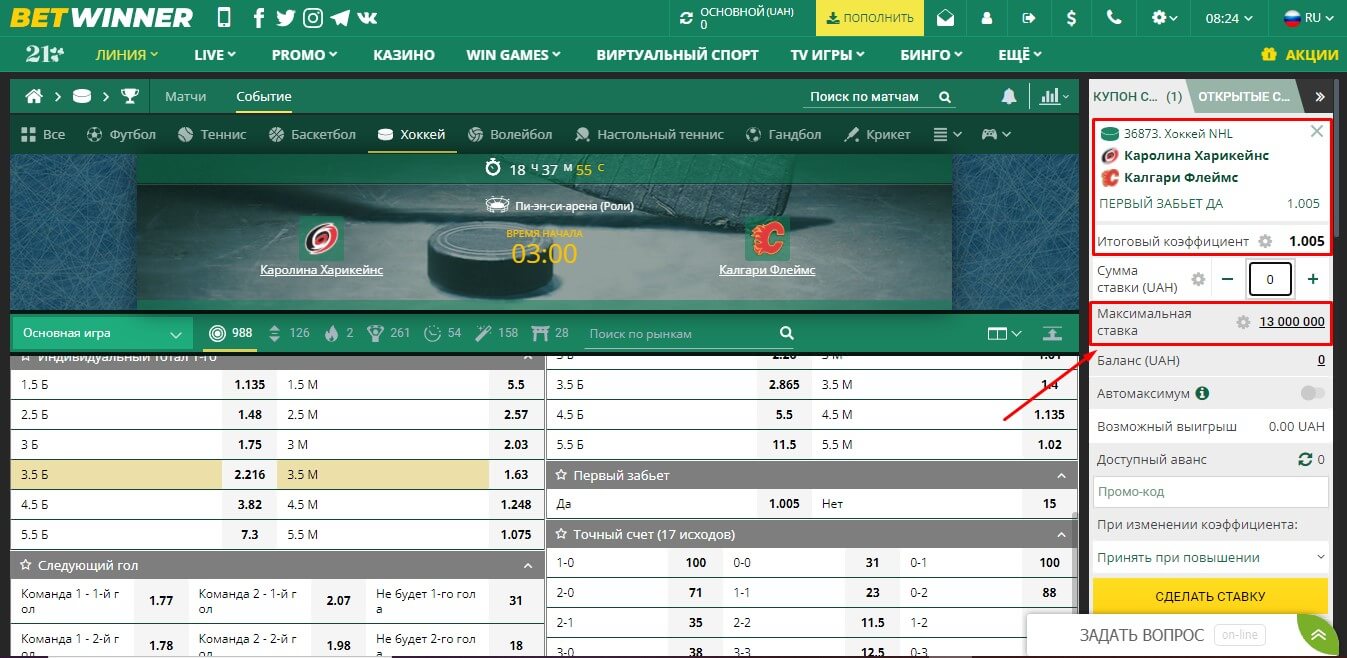
Task: Click gear icon beside Максимальная ставка
Action: [x=1243, y=322]
